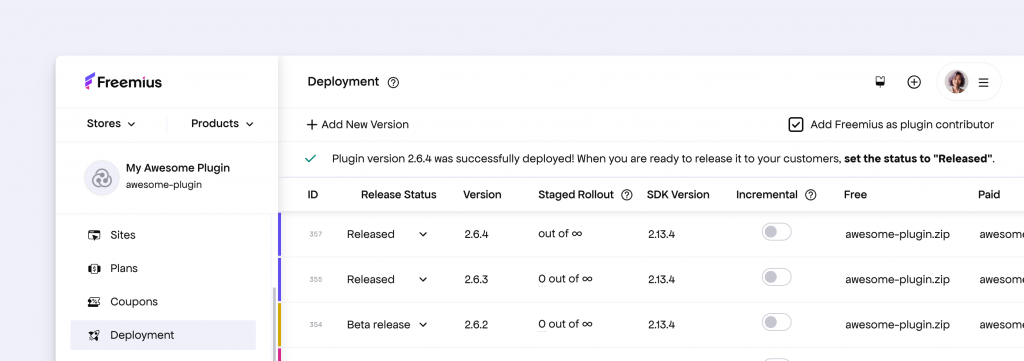Click the Plans sidebar icon
Viewport: 1024px width, 361px height.
click(94, 268)
